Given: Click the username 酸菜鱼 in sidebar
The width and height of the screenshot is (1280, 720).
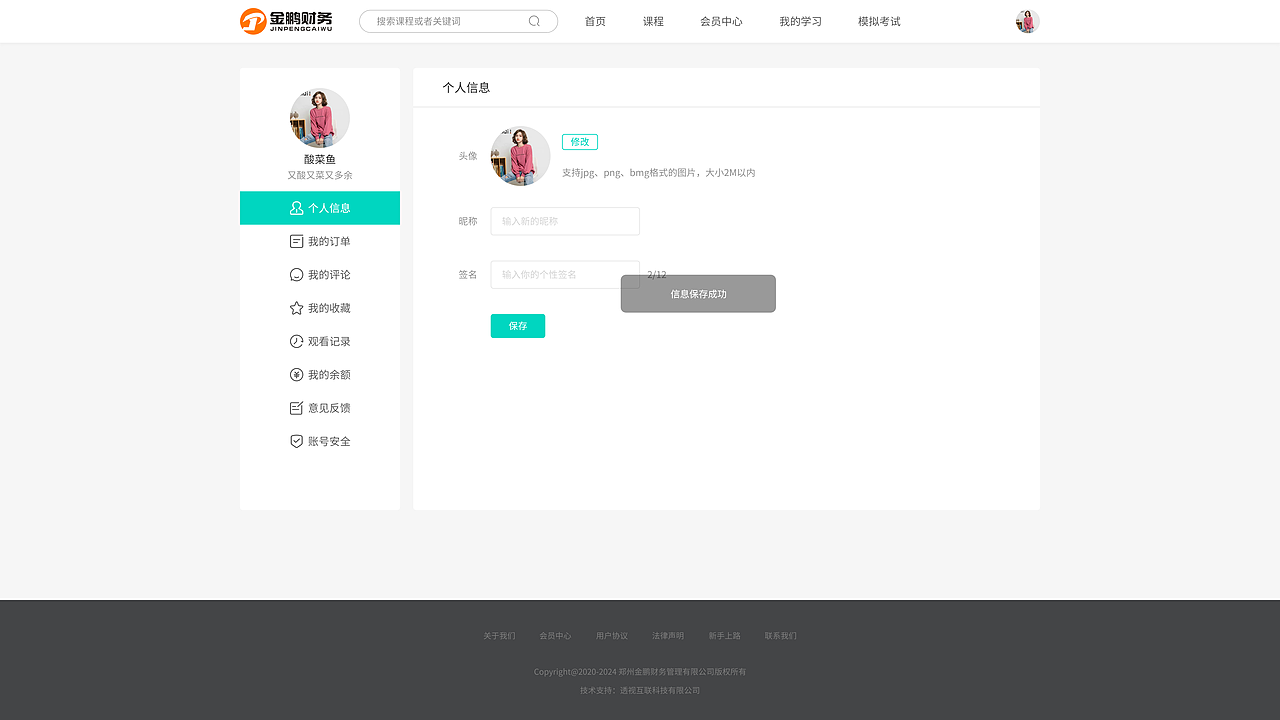Looking at the screenshot, I should pos(320,159).
